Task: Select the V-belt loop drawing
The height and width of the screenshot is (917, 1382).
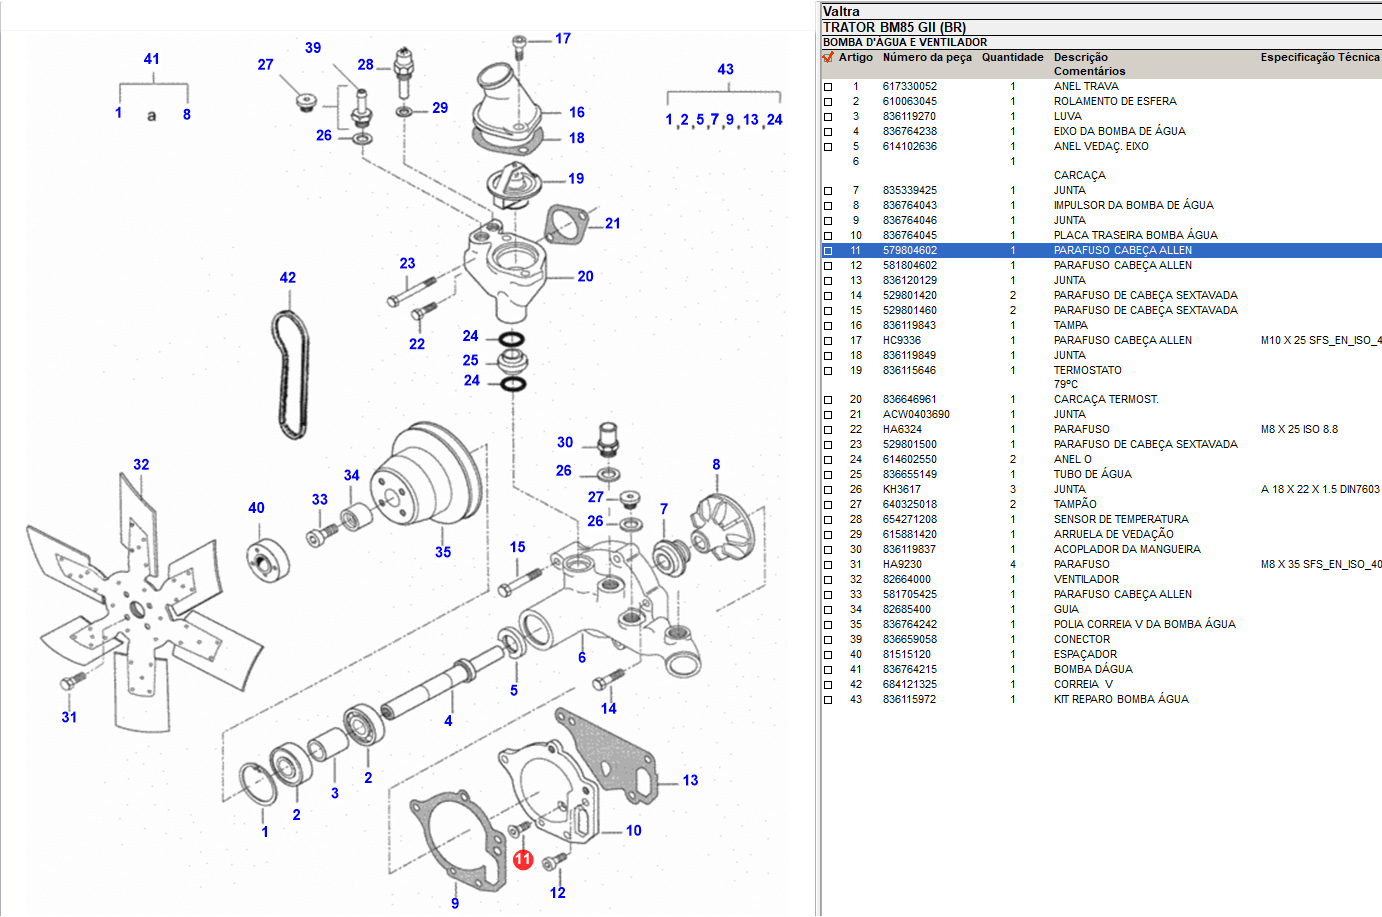Action: [x=289, y=375]
